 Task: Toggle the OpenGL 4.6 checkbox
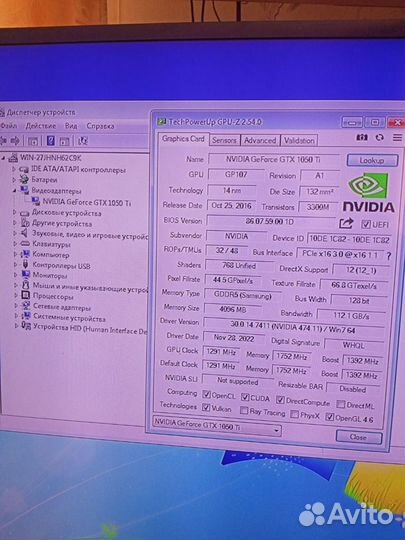click(x=330, y=417)
